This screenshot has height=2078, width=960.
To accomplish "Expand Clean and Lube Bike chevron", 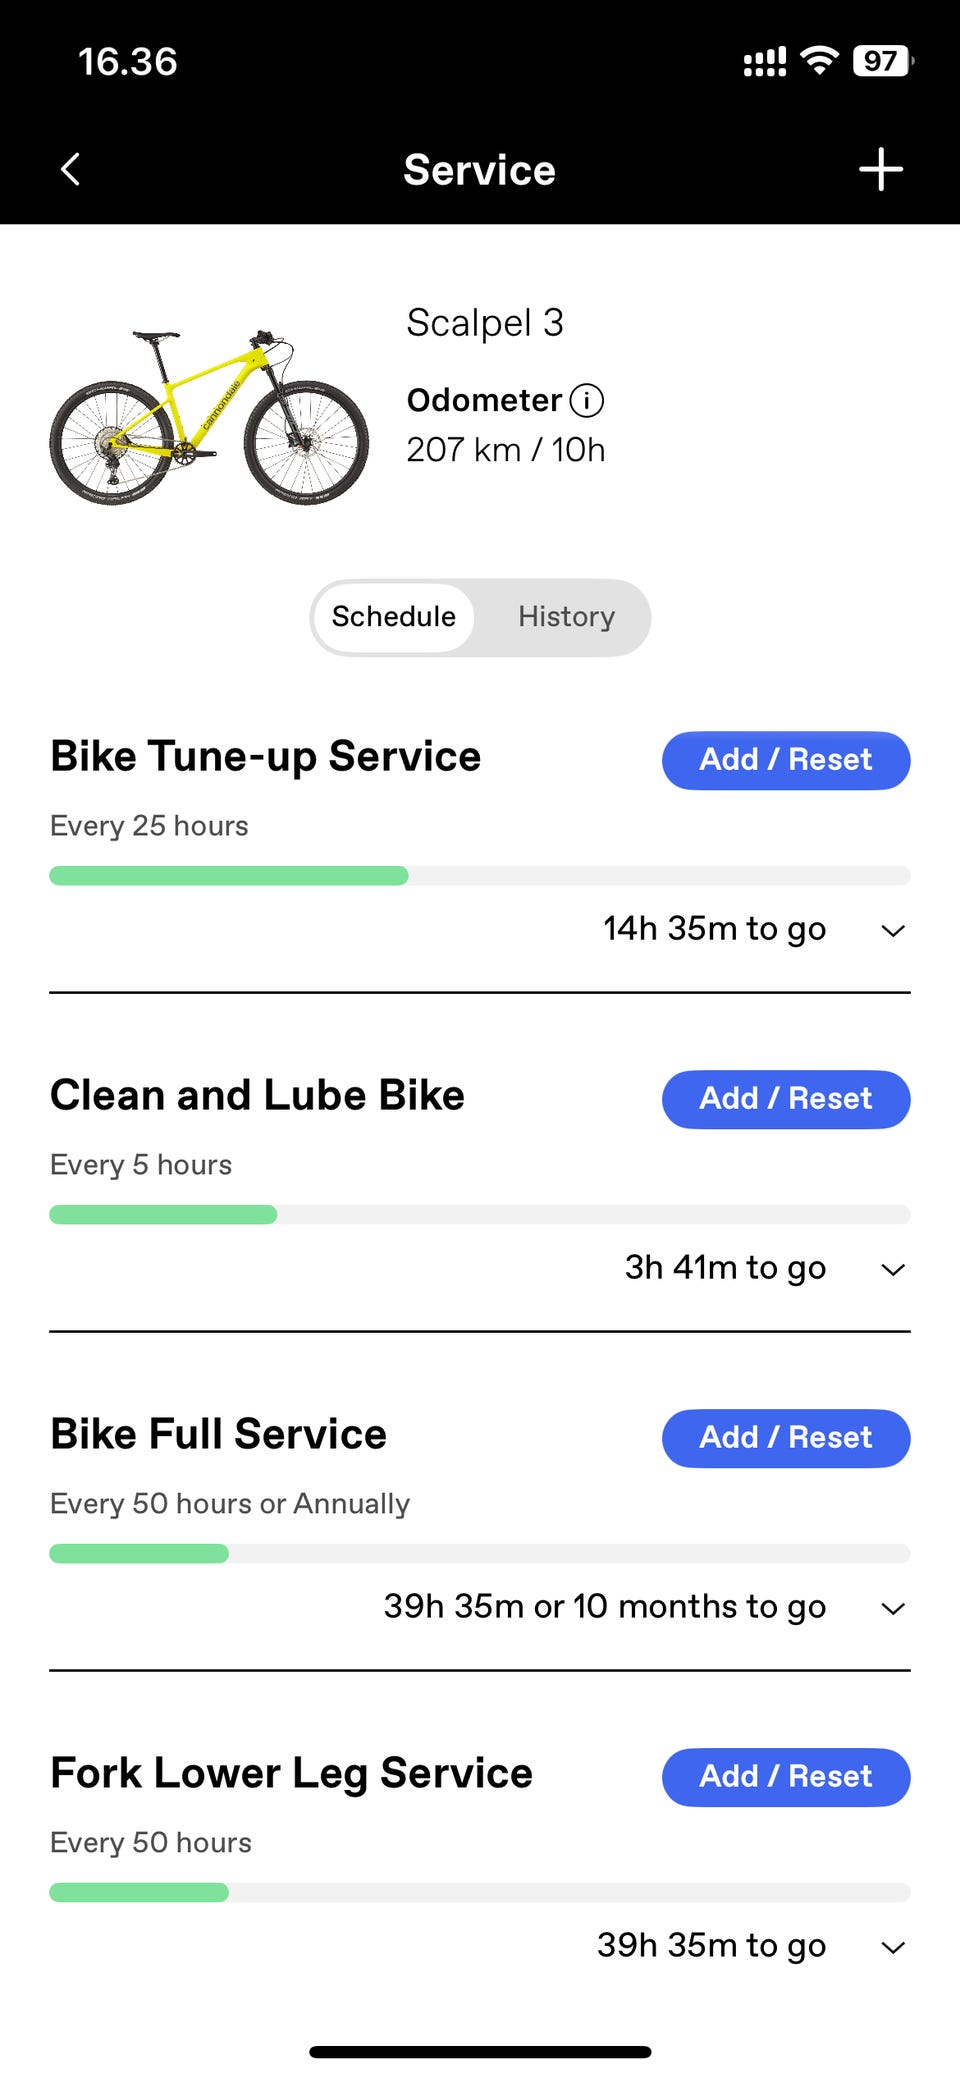I will point(893,1269).
